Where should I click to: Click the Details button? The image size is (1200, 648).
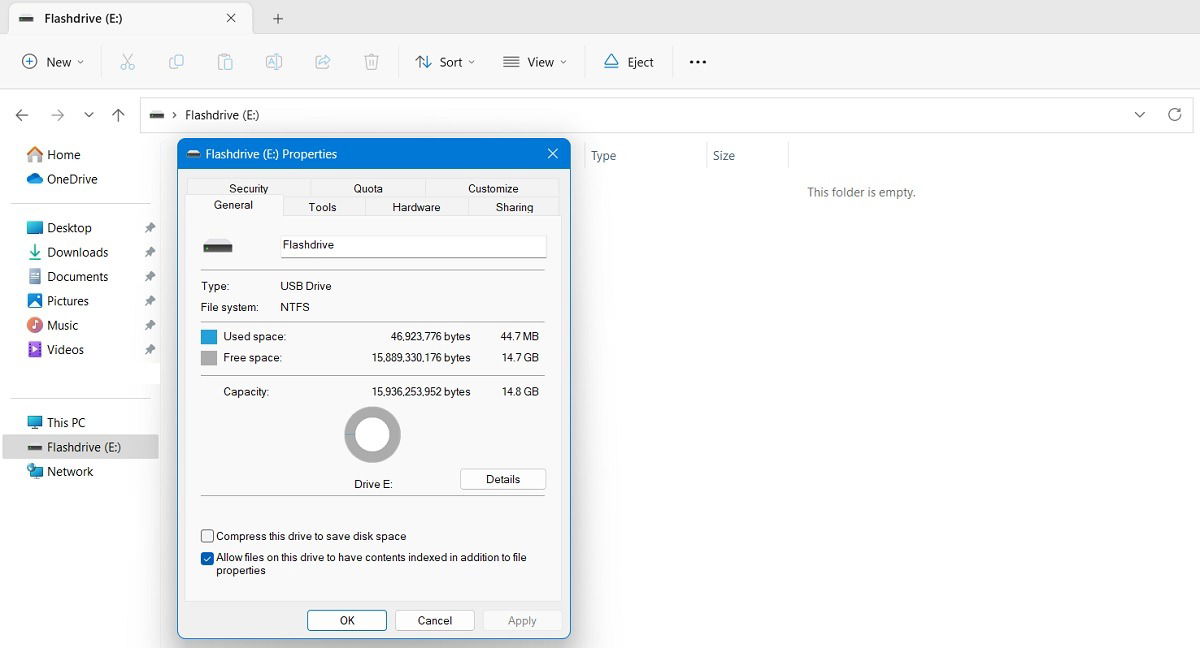click(x=502, y=479)
